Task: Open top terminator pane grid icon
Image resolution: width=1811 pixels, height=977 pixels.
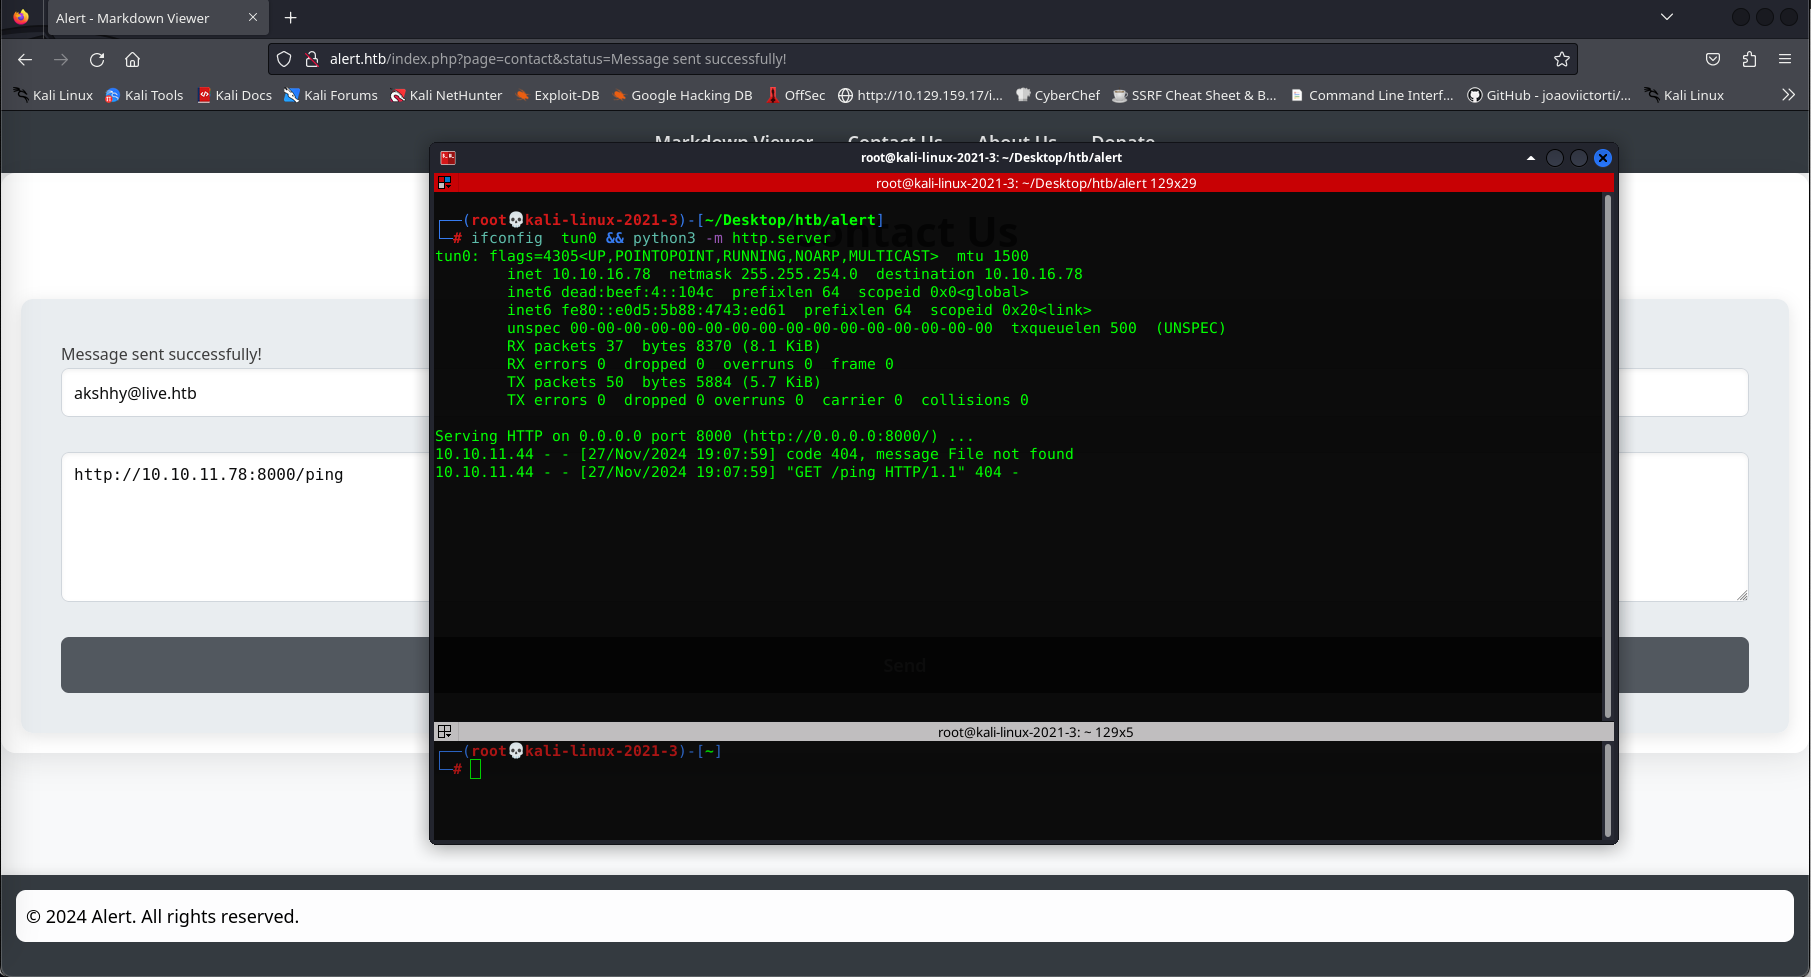Action: click(445, 183)
